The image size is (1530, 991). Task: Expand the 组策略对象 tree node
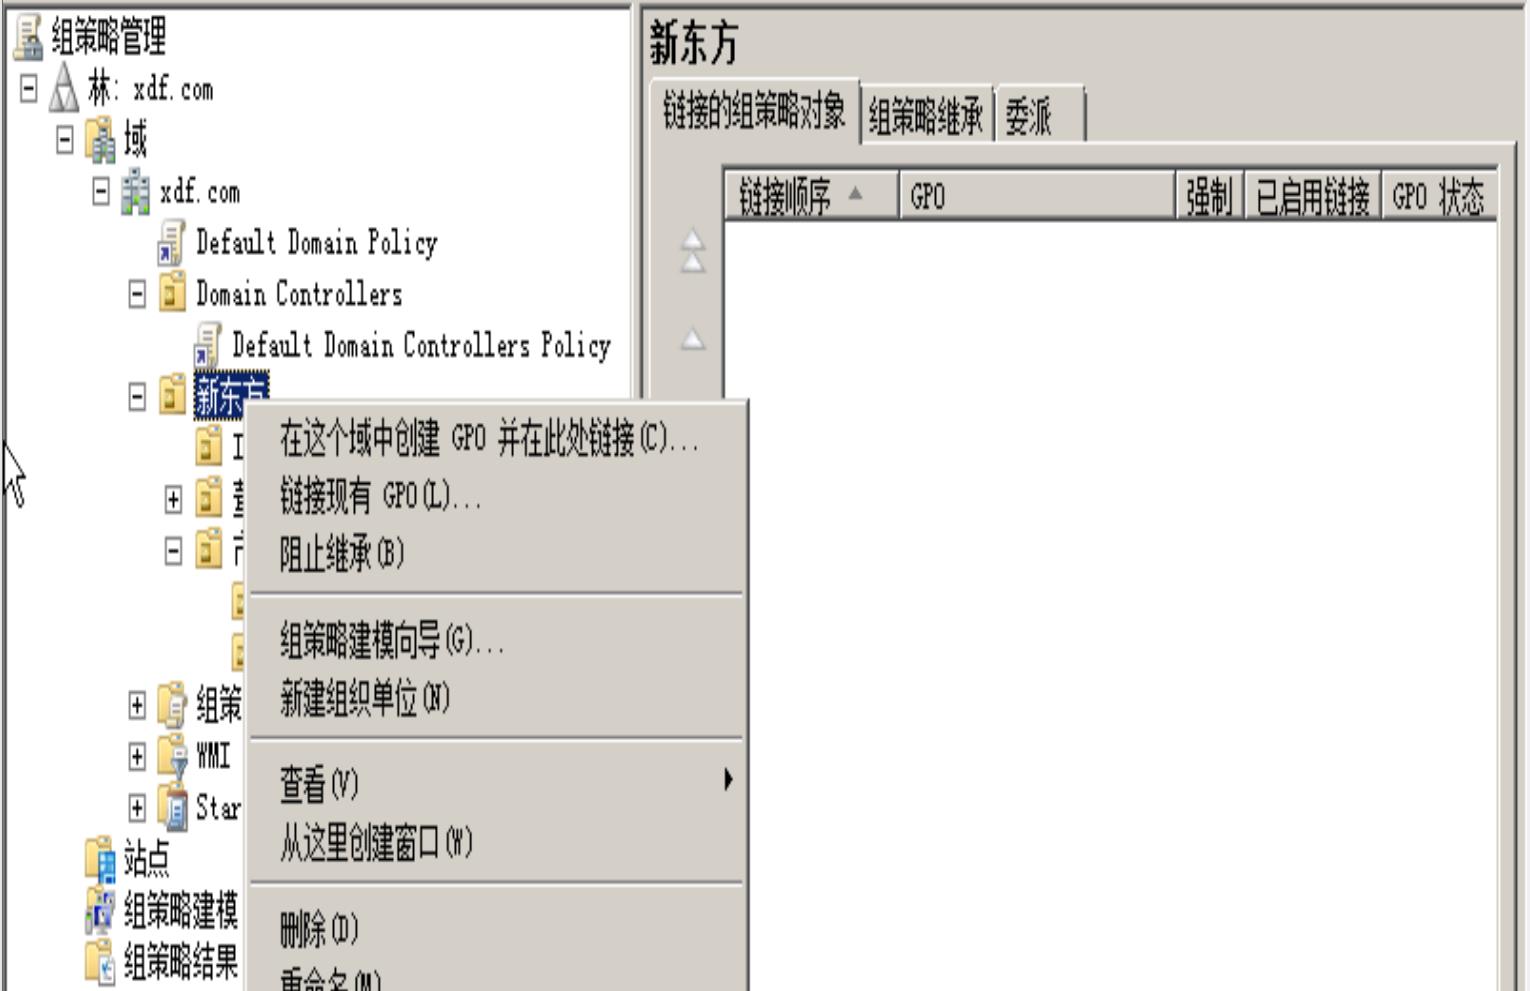pos(137,705)
